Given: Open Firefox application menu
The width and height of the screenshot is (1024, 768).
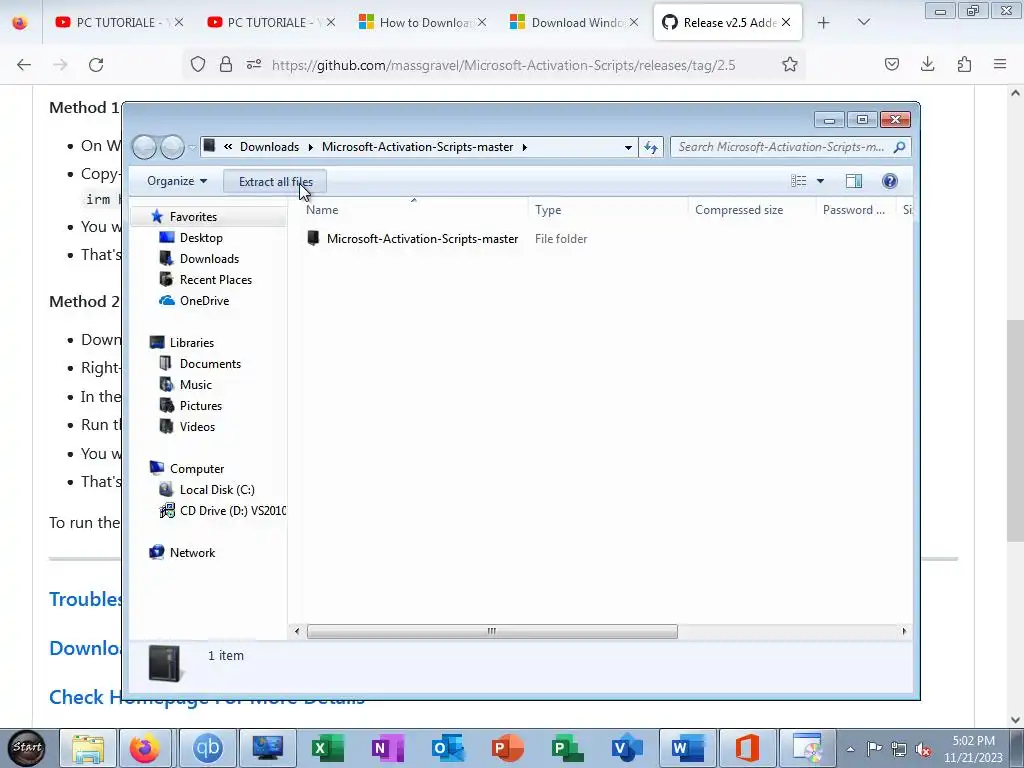Looking at the screenshot, I should [1000, 64].
